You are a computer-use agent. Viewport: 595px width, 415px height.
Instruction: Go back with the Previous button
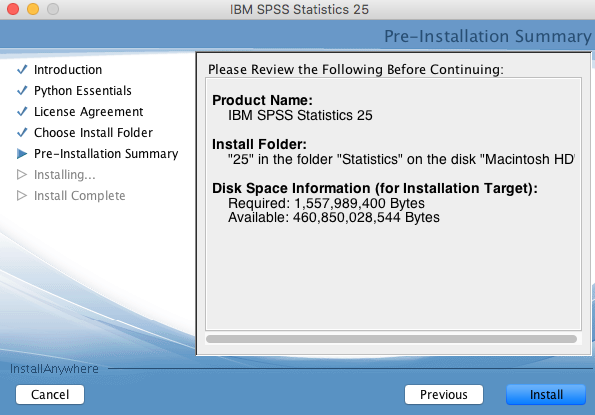[444, 395]
